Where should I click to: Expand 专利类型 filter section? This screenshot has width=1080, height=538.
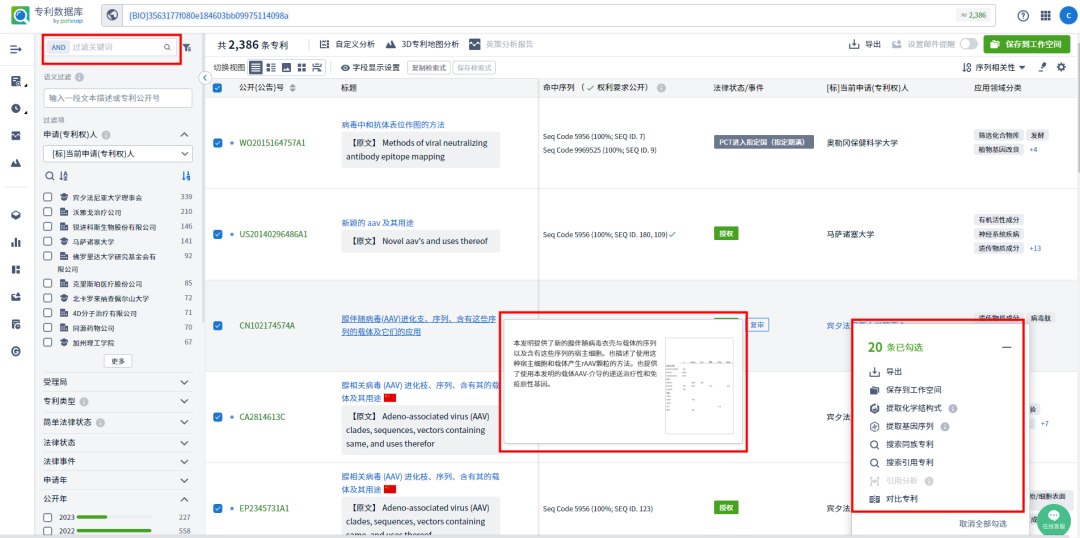[185, 401]
